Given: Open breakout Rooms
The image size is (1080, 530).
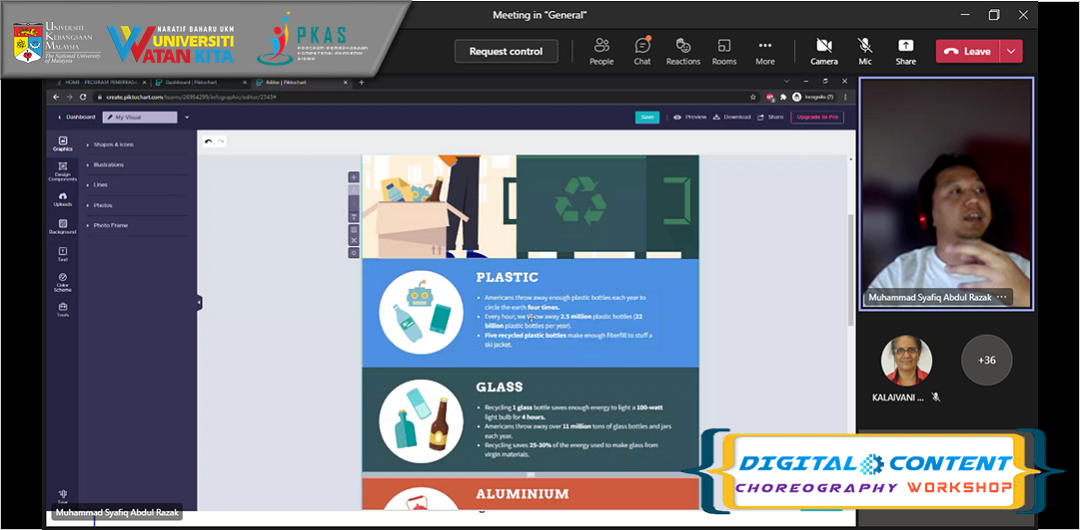Looking at the screenshot, I should (724, 51).
